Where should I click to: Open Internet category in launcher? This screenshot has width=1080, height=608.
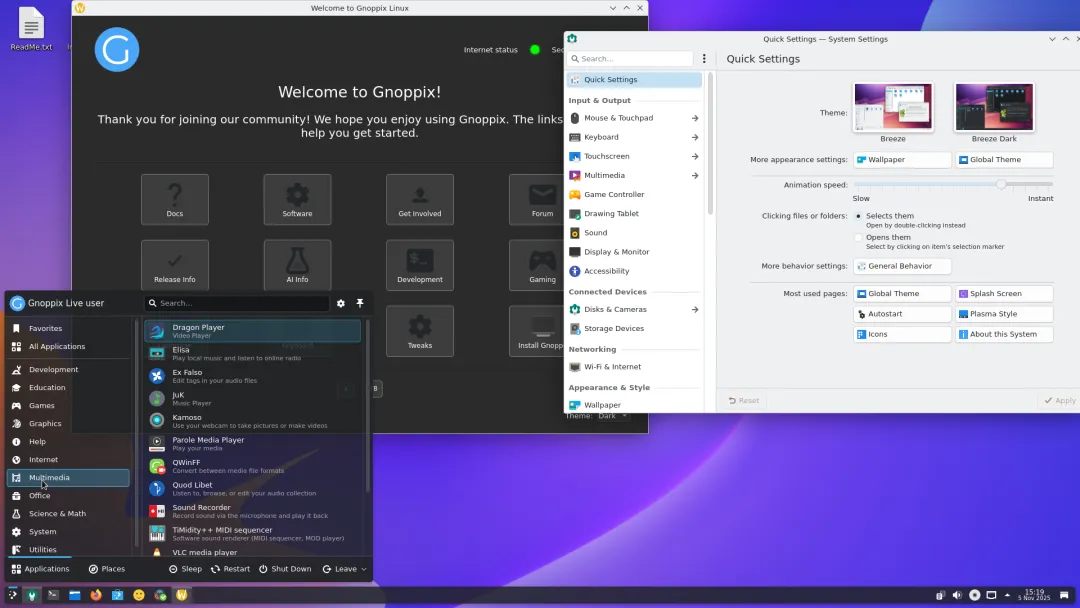pyautogui.click(x=68, y=459)
